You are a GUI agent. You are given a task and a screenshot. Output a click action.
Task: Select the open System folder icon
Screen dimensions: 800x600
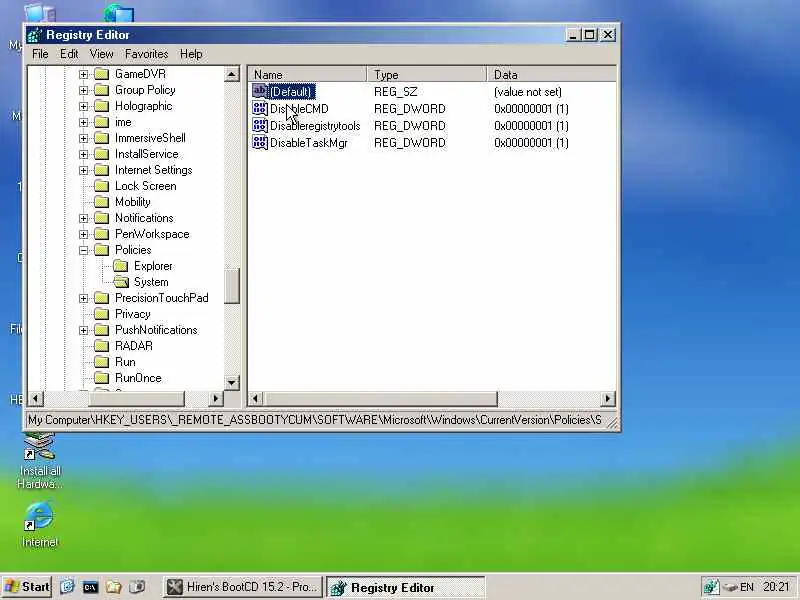point(121,282)
